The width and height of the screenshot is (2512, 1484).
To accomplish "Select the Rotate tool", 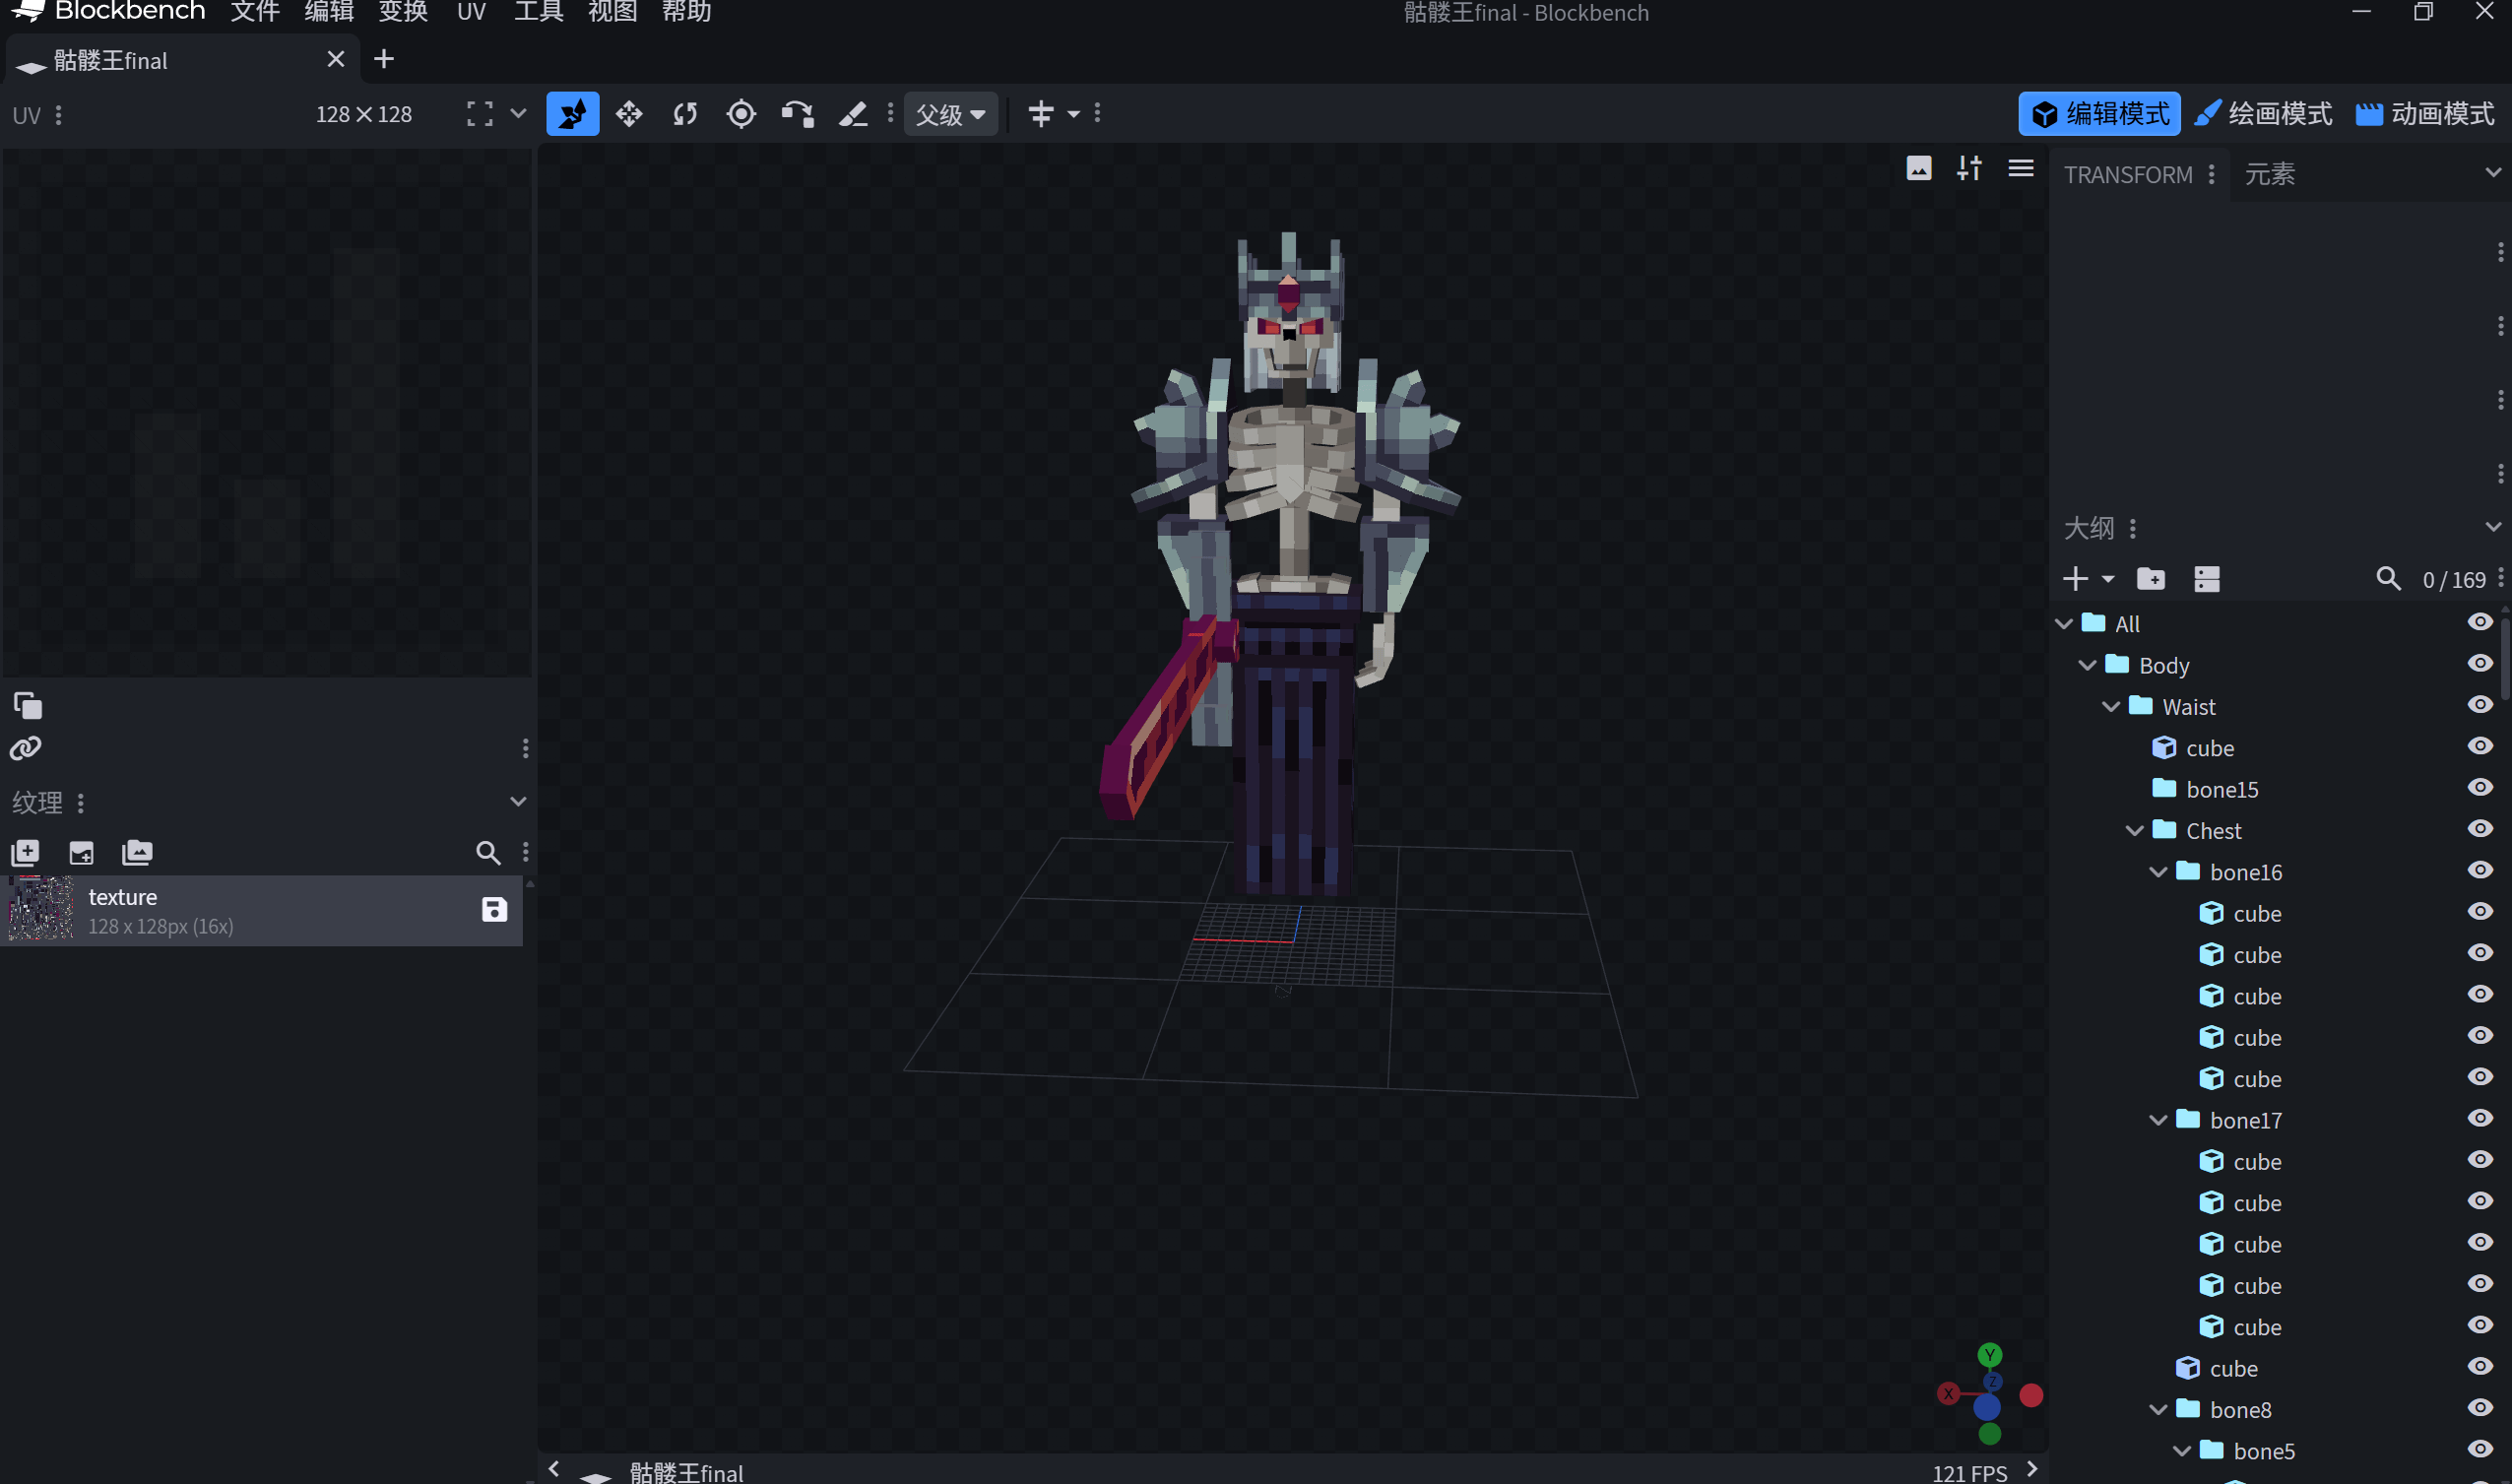I will click(685, 114).
